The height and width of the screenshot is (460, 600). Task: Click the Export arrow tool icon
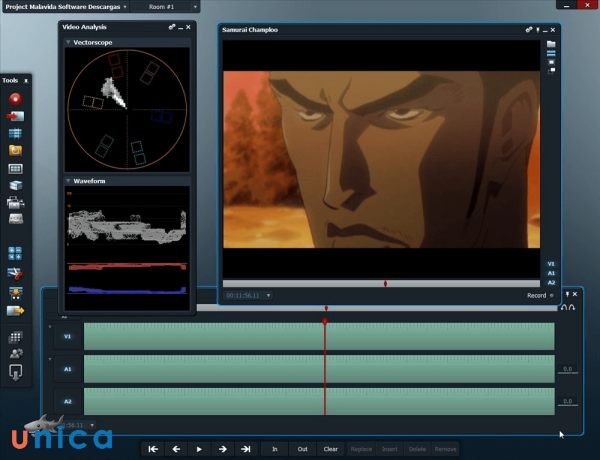click(x=15, y=310)
